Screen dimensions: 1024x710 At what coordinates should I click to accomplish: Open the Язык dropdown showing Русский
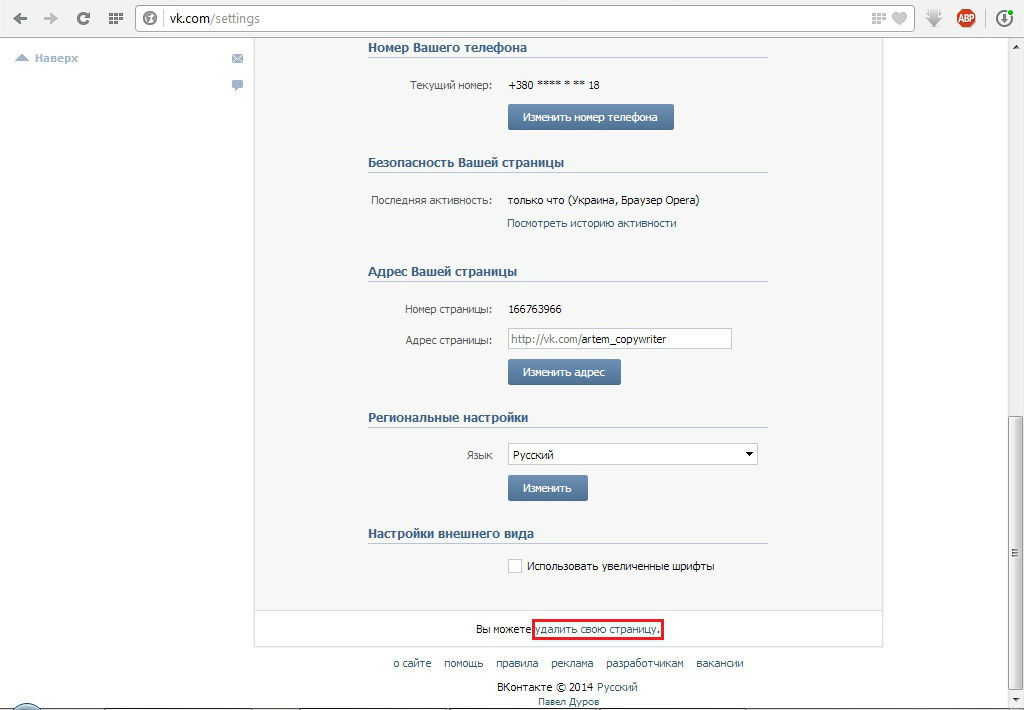click(x=633, y=455)
